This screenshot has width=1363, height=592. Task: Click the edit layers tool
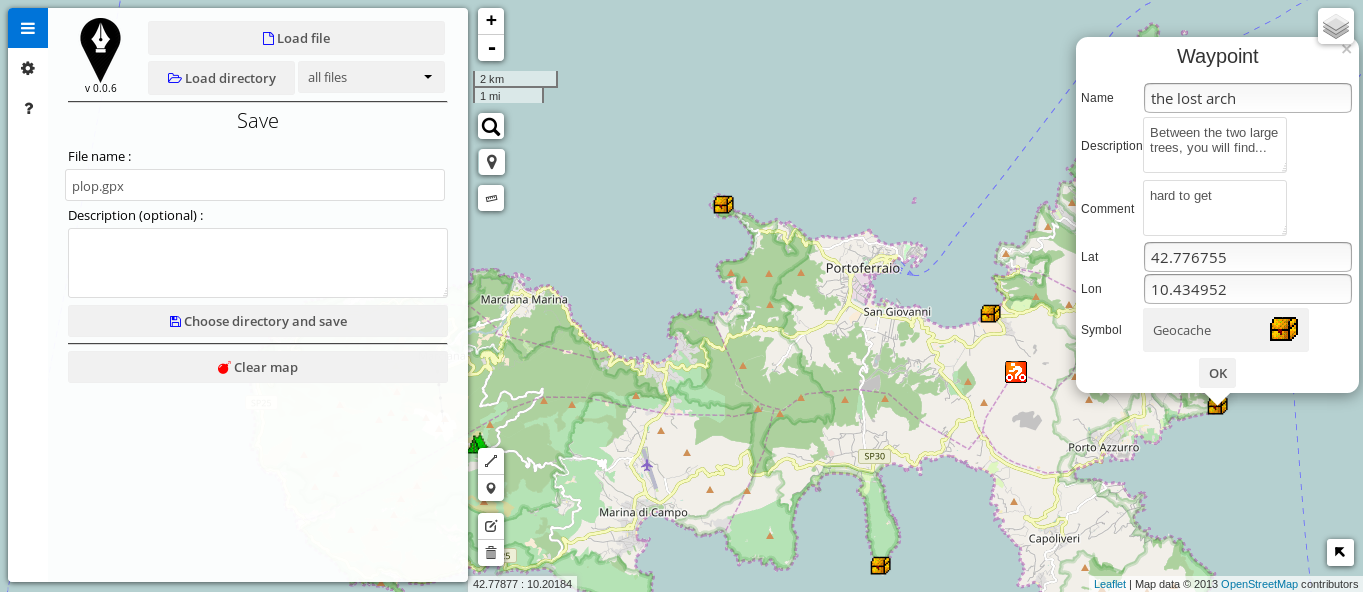(x=491, y=526)
